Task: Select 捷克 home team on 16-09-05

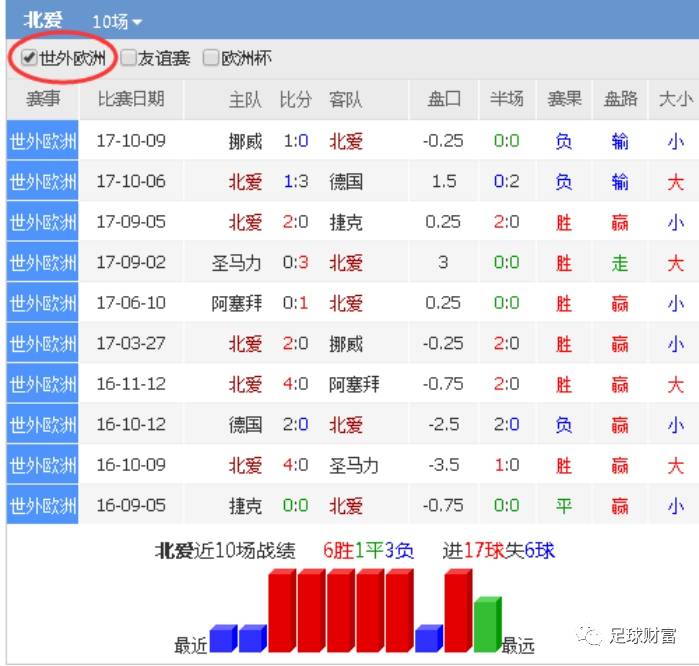Action: coord(245,506)
